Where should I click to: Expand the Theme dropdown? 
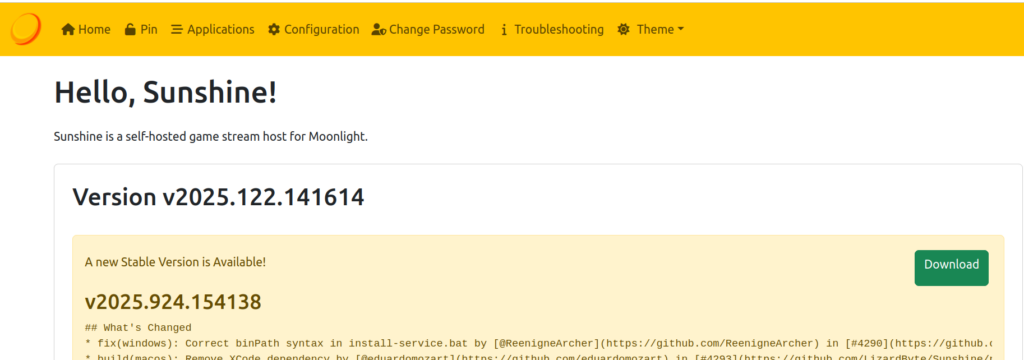click(x=651, y=29)
